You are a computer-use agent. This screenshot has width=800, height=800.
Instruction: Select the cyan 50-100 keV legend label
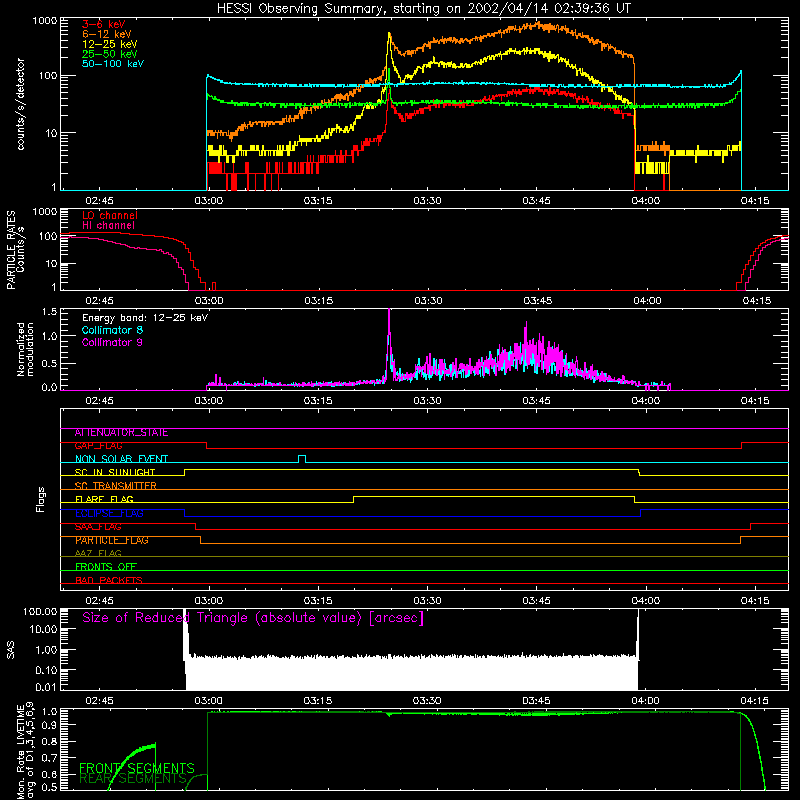pos(113,64)
